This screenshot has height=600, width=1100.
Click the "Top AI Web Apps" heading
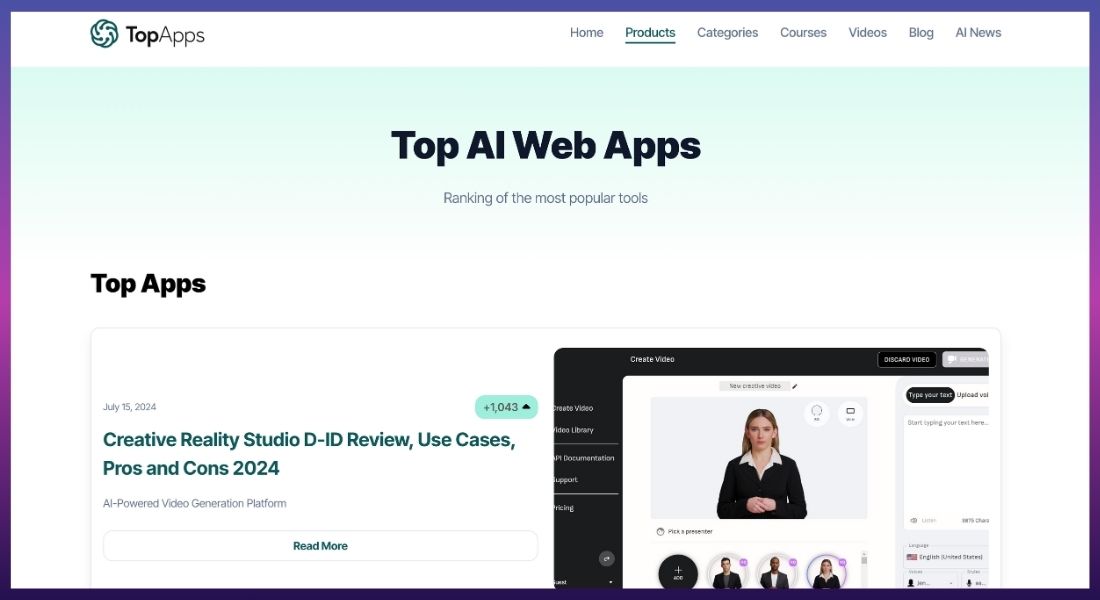[x=546, y=146]
